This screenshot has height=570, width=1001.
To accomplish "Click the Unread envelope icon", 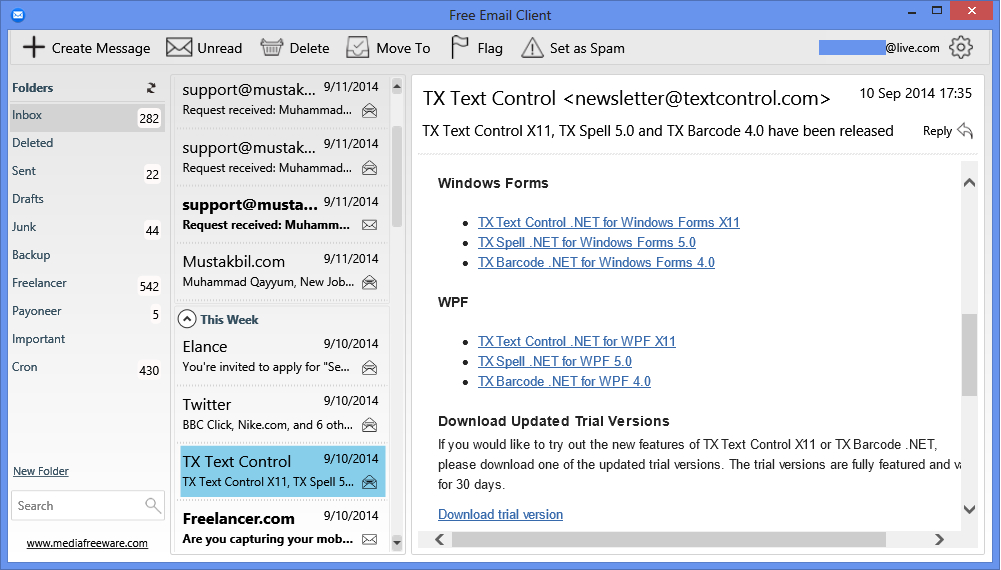I will pos(179,47).
